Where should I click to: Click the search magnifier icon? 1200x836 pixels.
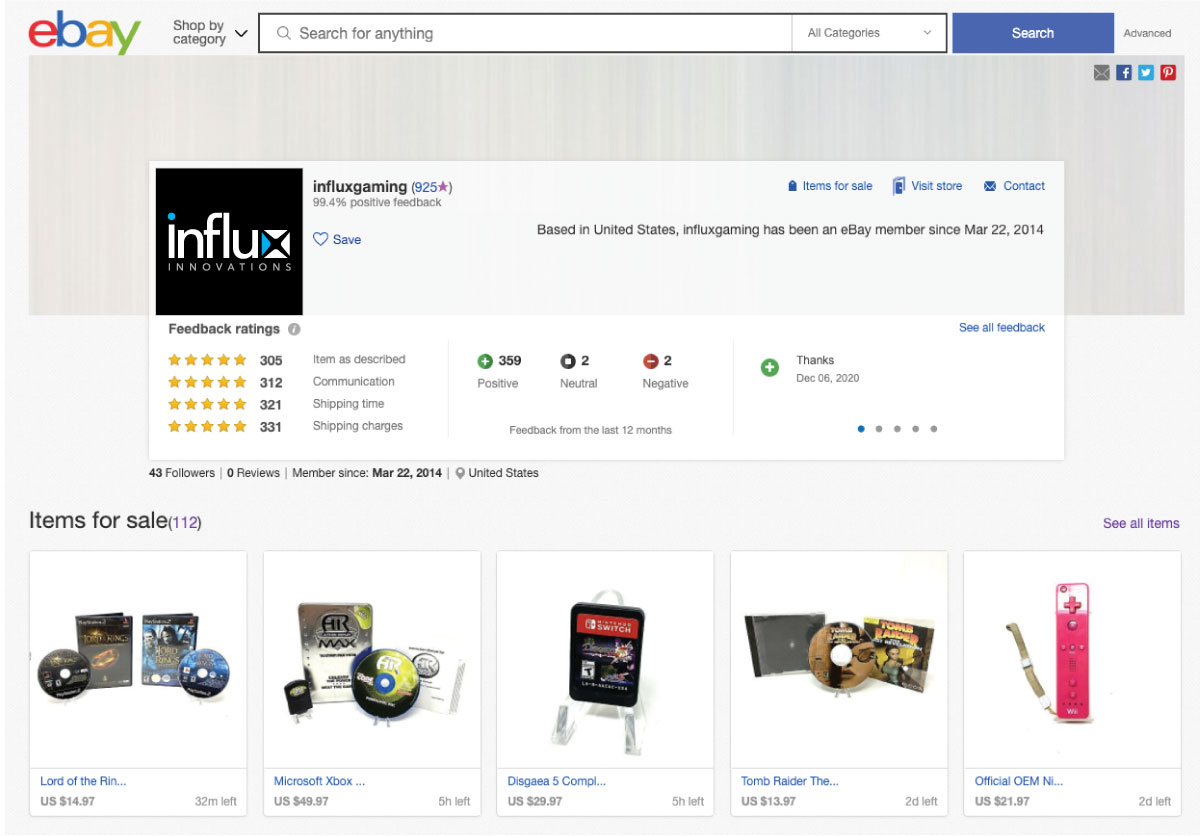coord(283,33)
